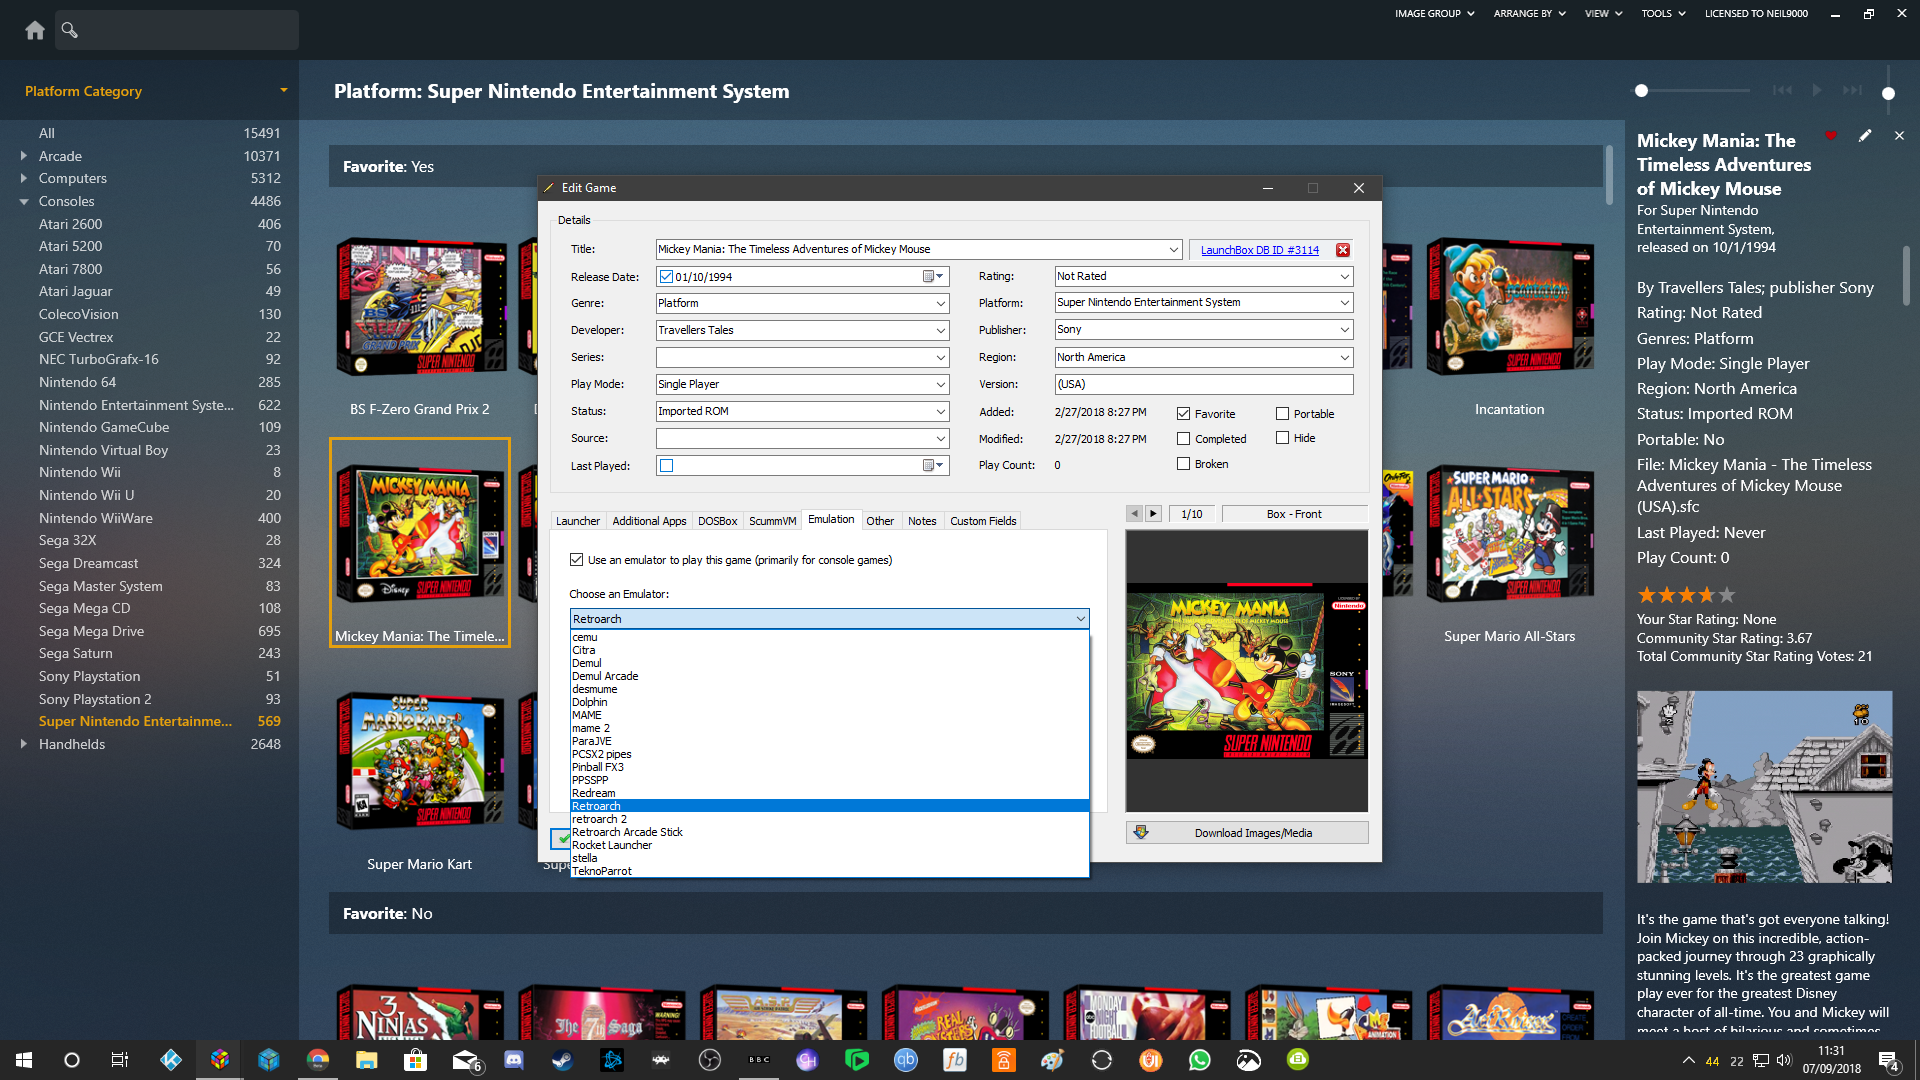Open the Status dropdown
The width and height of the screenshot is (1920, 1080).
[941, 411]
